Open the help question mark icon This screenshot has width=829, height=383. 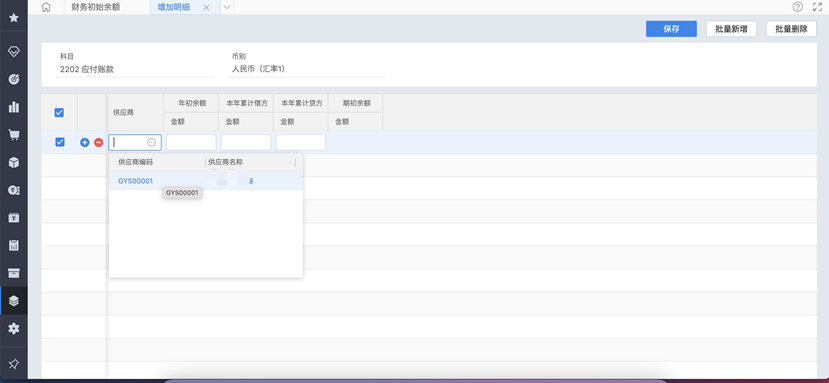(798, 7)
